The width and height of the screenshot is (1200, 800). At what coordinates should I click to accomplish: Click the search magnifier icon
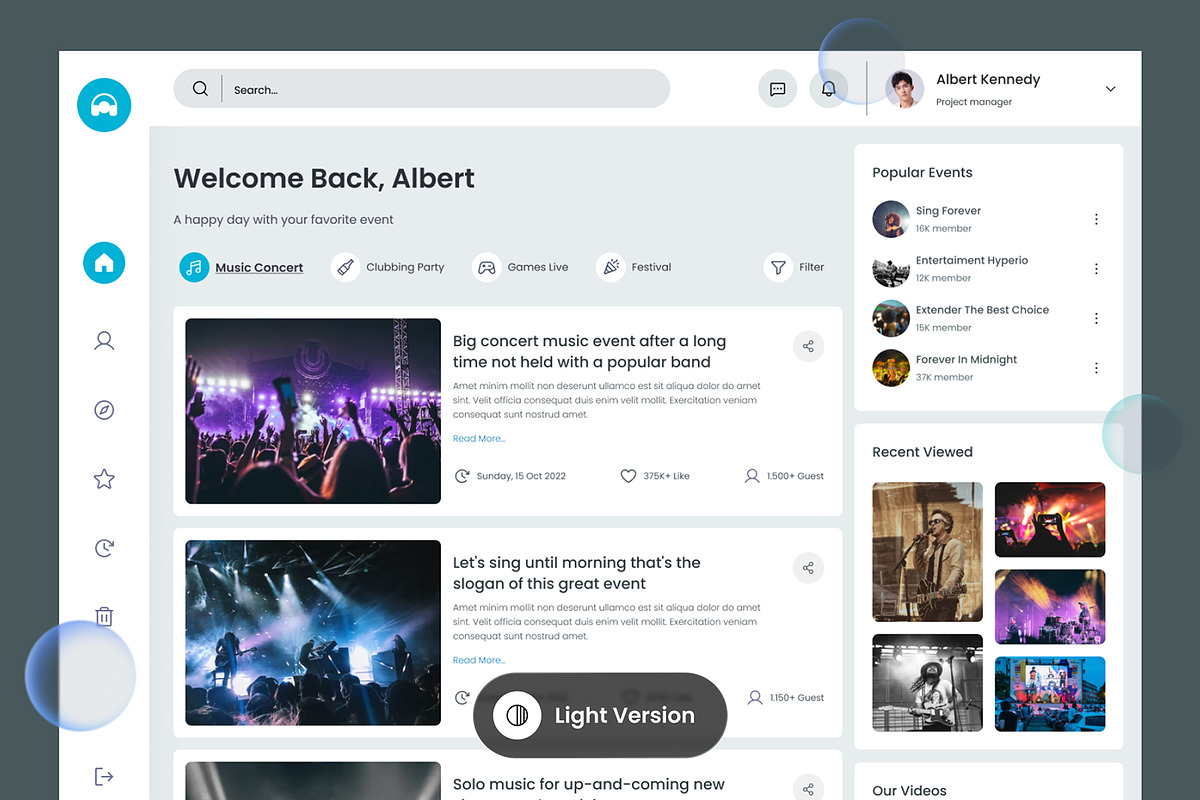(x=200, y=89)
